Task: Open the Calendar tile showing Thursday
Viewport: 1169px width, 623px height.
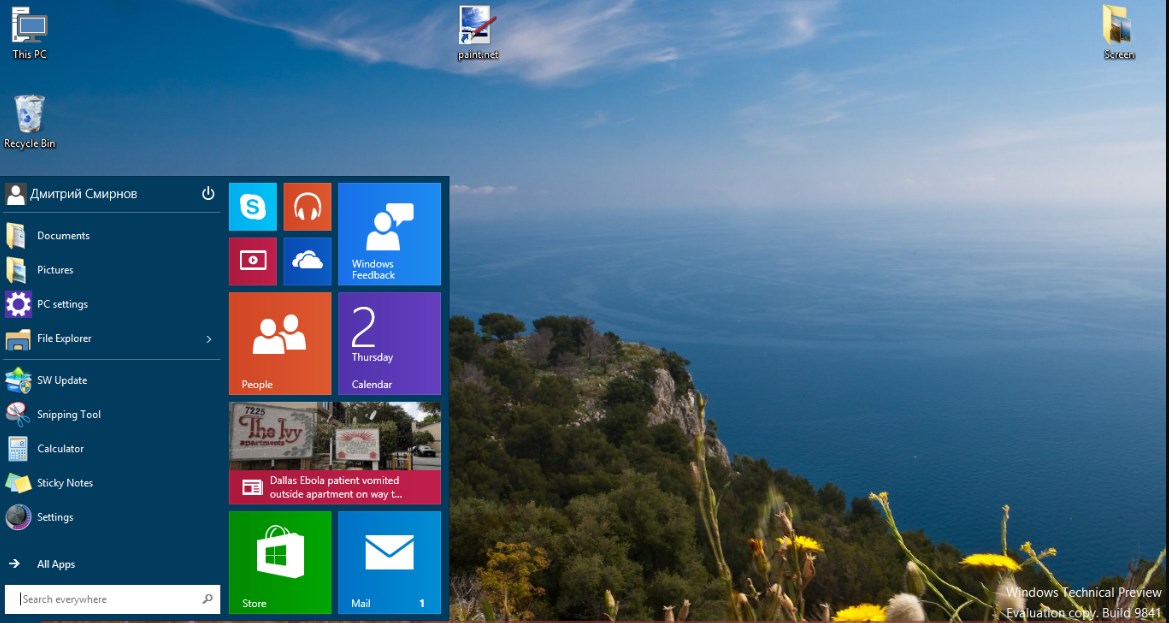Action: coord(389,343)
